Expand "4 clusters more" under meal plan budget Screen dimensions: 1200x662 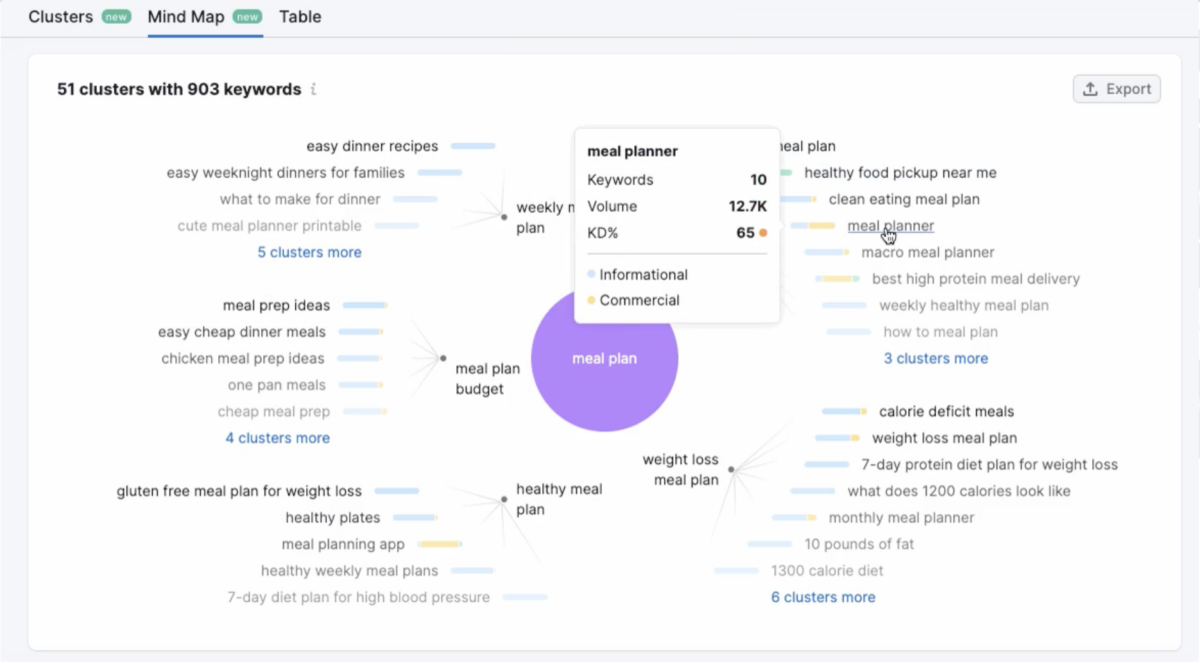(x=277, y=438)
